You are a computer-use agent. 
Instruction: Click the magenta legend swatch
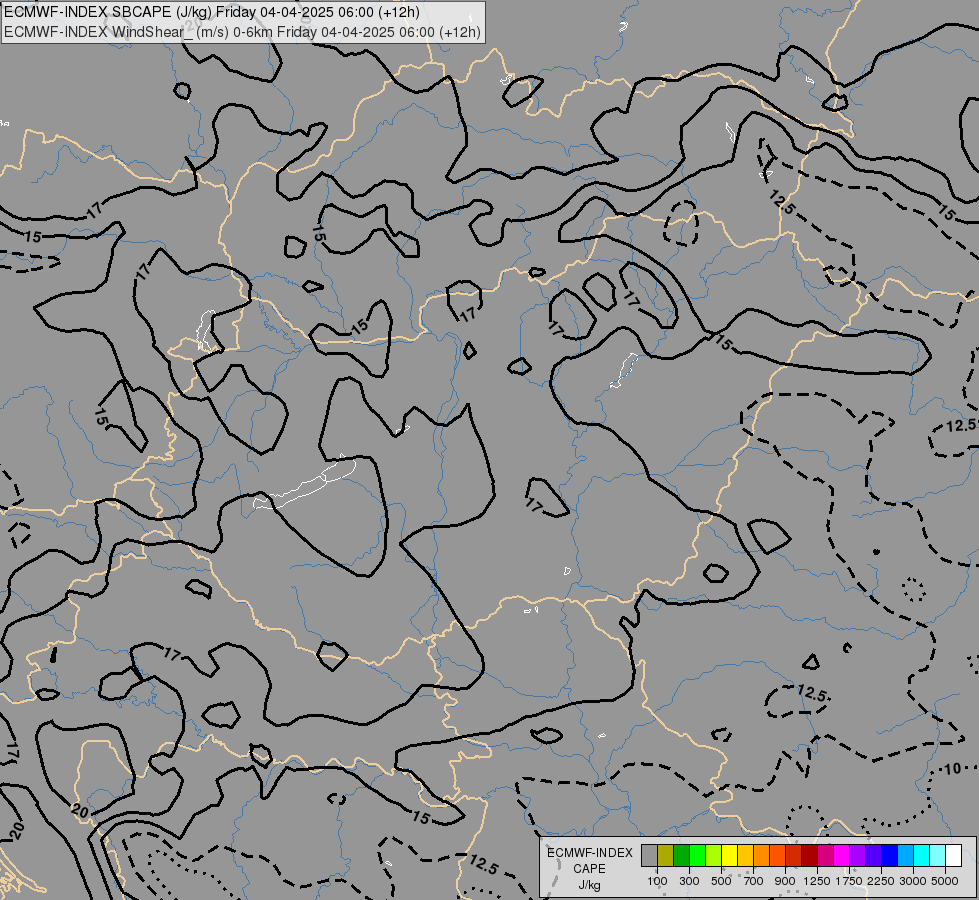842,856
